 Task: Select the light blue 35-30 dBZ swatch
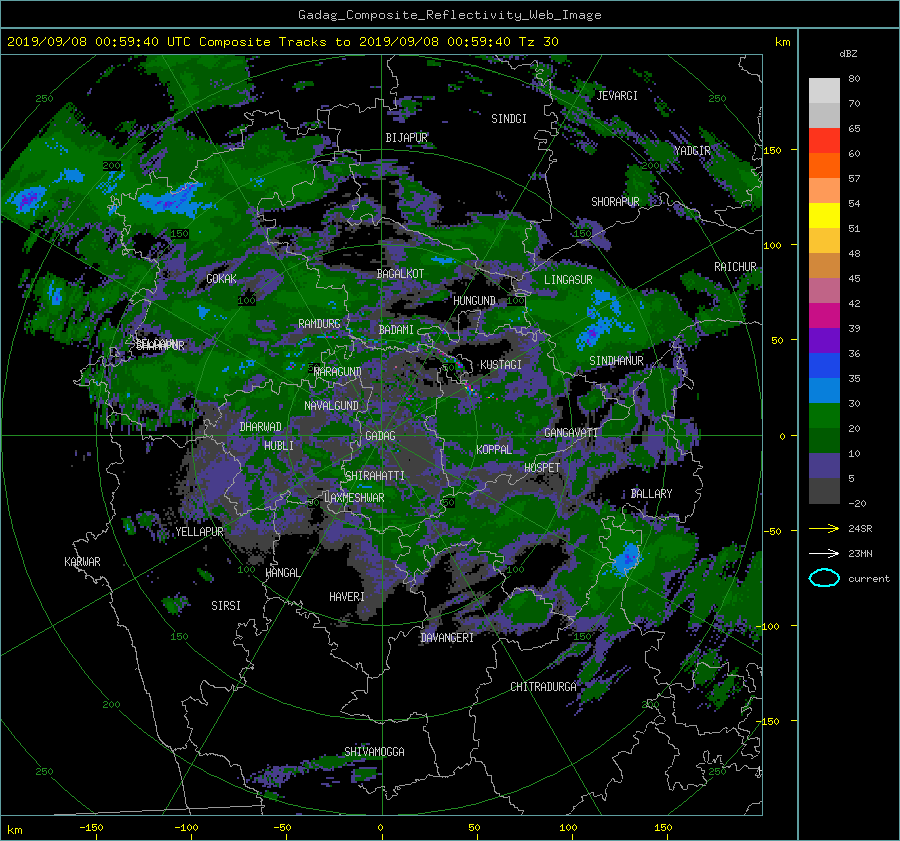(x=824, y=390)
